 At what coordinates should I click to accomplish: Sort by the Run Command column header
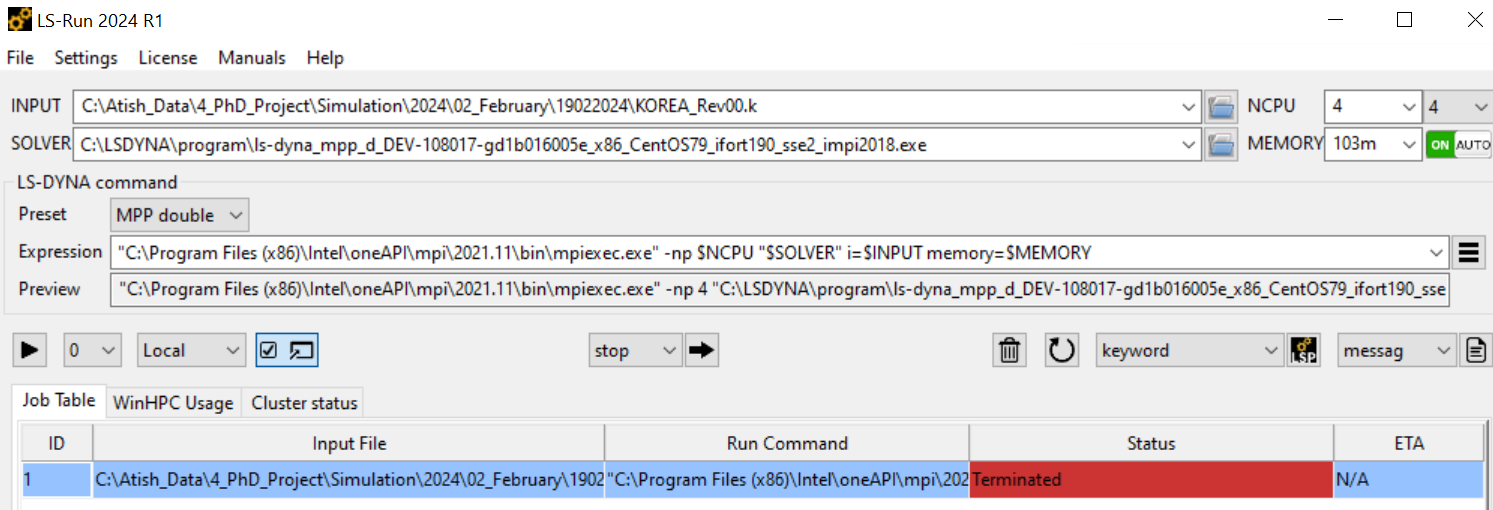[x=787, y=443]
